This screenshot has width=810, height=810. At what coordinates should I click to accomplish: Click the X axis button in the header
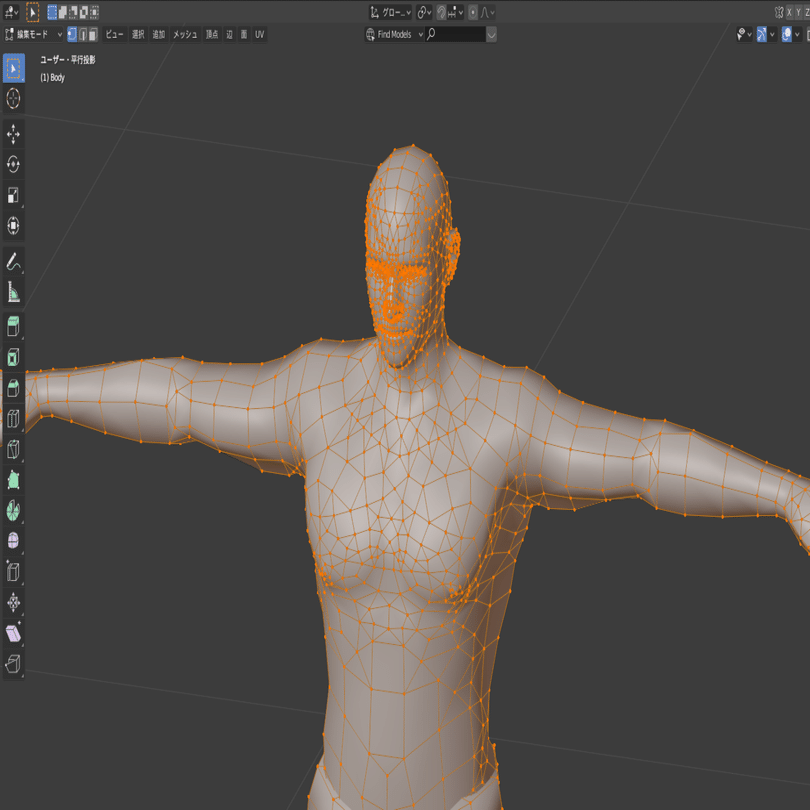(x=790, y=11)
